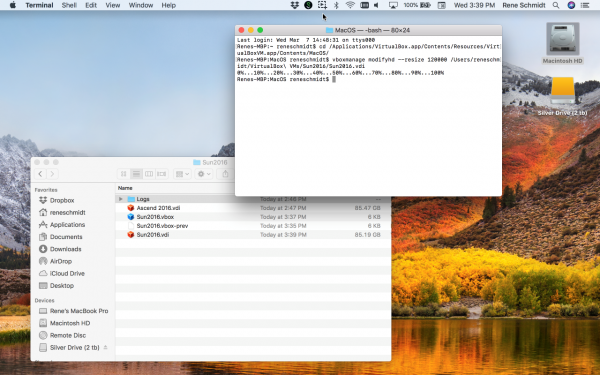Open the View menu

(112, 5)
